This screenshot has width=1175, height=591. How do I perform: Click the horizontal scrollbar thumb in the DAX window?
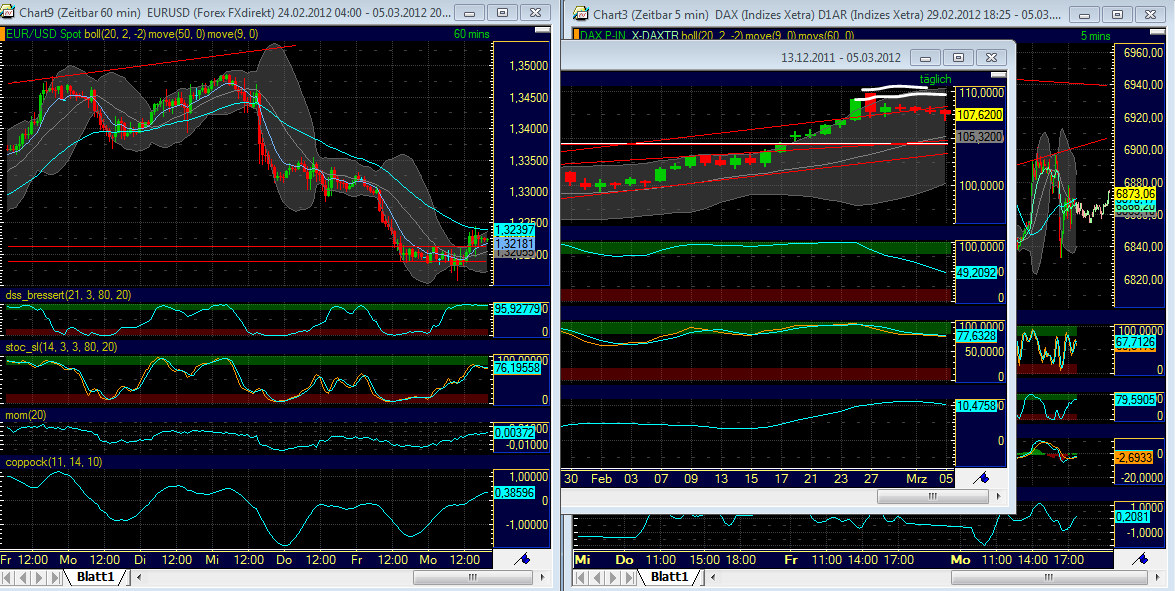[x=933, y=497]
